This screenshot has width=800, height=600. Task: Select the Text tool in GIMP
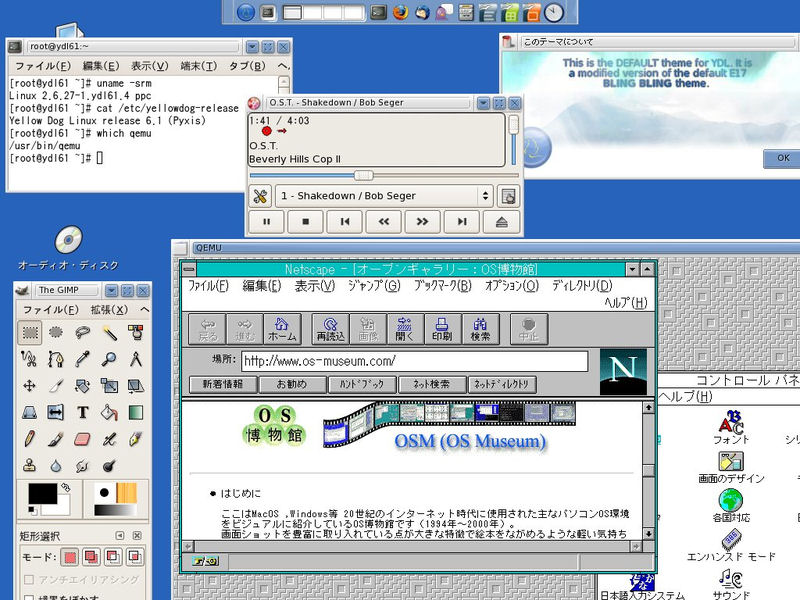(x=83, y=412)
